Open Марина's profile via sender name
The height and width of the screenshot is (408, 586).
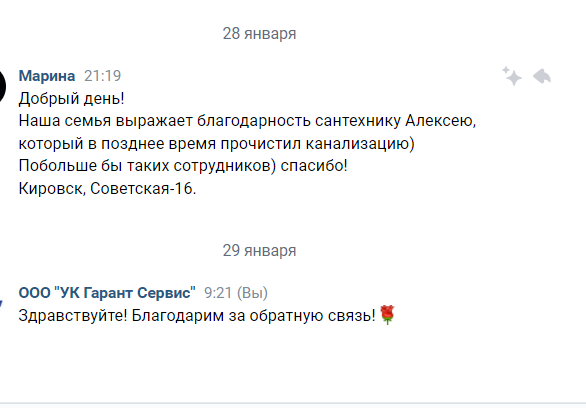pyautogui.click(x=47, y=76)
